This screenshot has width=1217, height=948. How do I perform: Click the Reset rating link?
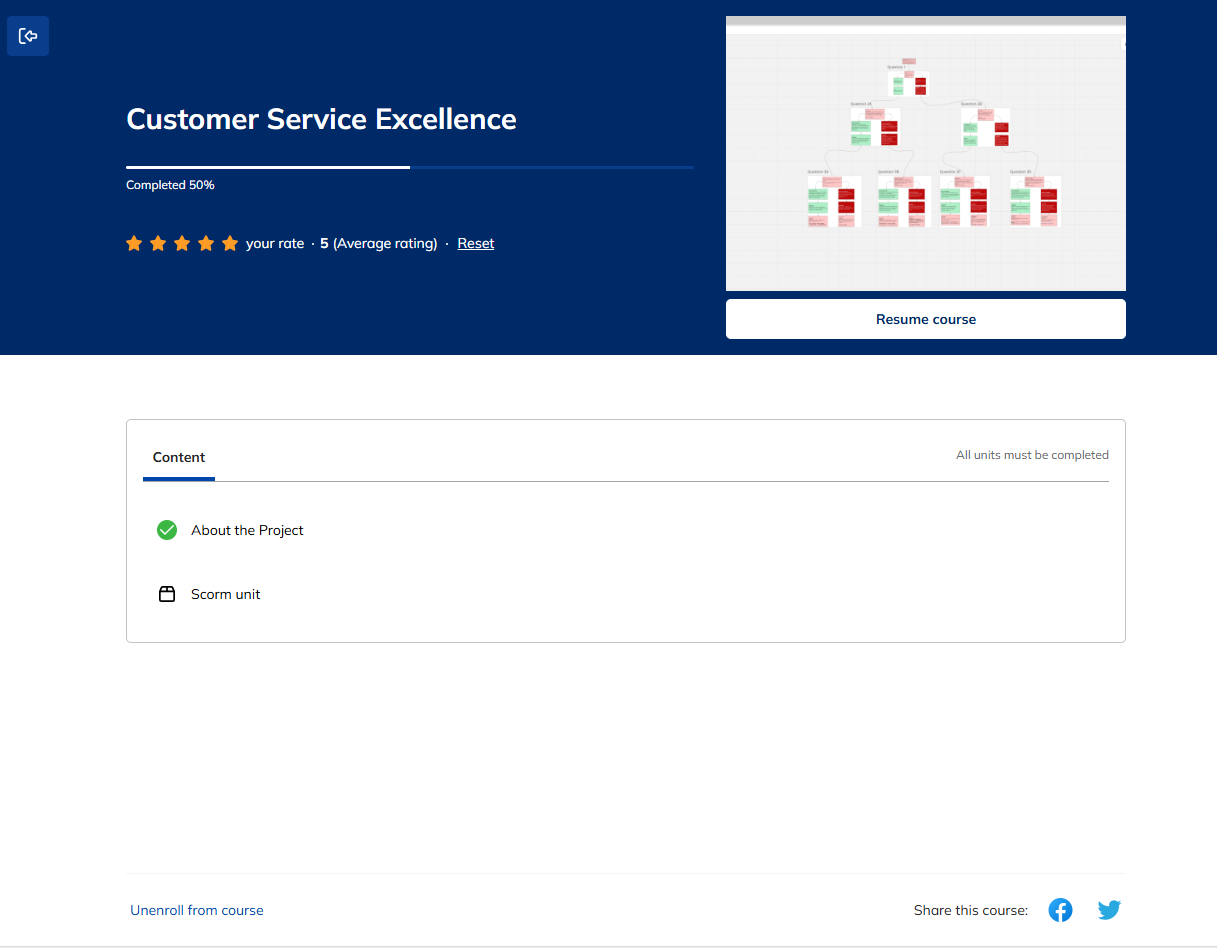point(475,243)
